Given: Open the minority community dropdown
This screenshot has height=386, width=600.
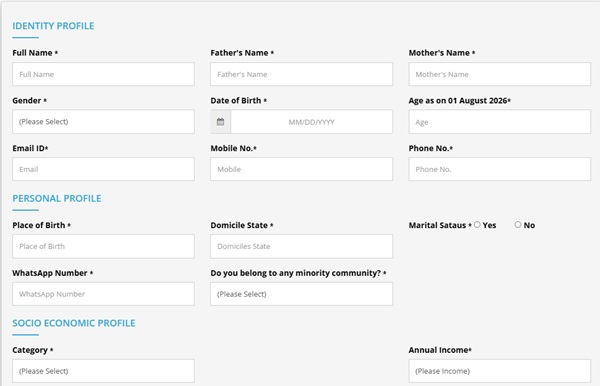Looking at the screenshot, I should pyautogui.click(x=302, y=294).
